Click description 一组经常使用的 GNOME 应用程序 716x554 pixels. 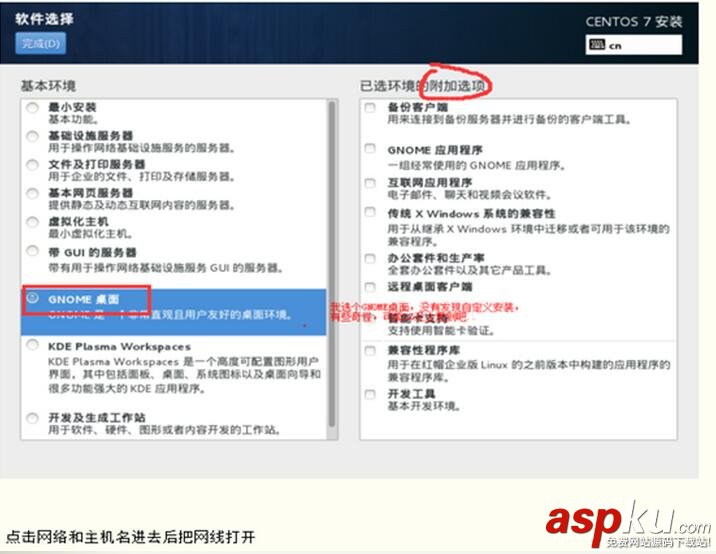pyautogui.click(x=477, y=165)
